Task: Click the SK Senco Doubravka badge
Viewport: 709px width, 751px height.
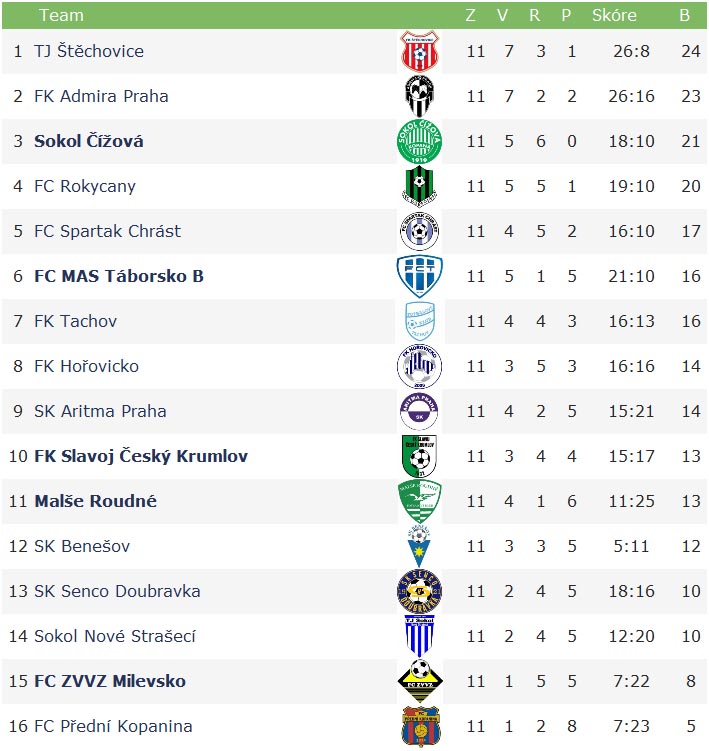Action: tap(420, 592)
